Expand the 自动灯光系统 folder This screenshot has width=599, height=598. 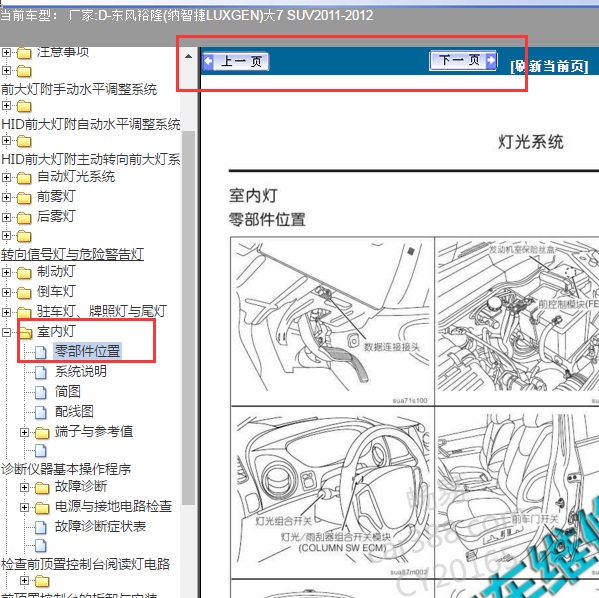(6, 177)
